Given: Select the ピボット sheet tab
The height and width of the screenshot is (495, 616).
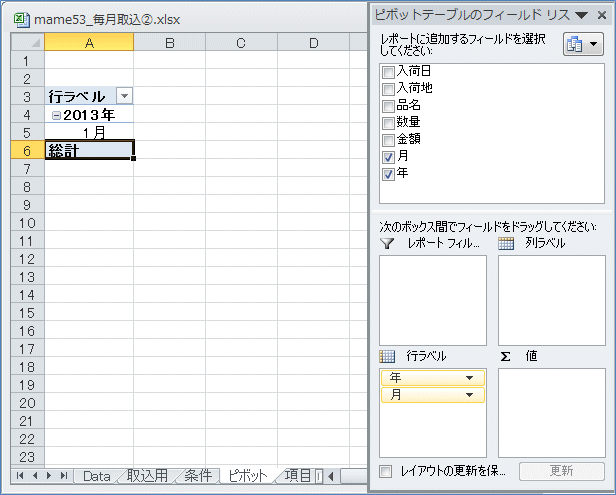Looking at the screenshot, I should (248, 476).
